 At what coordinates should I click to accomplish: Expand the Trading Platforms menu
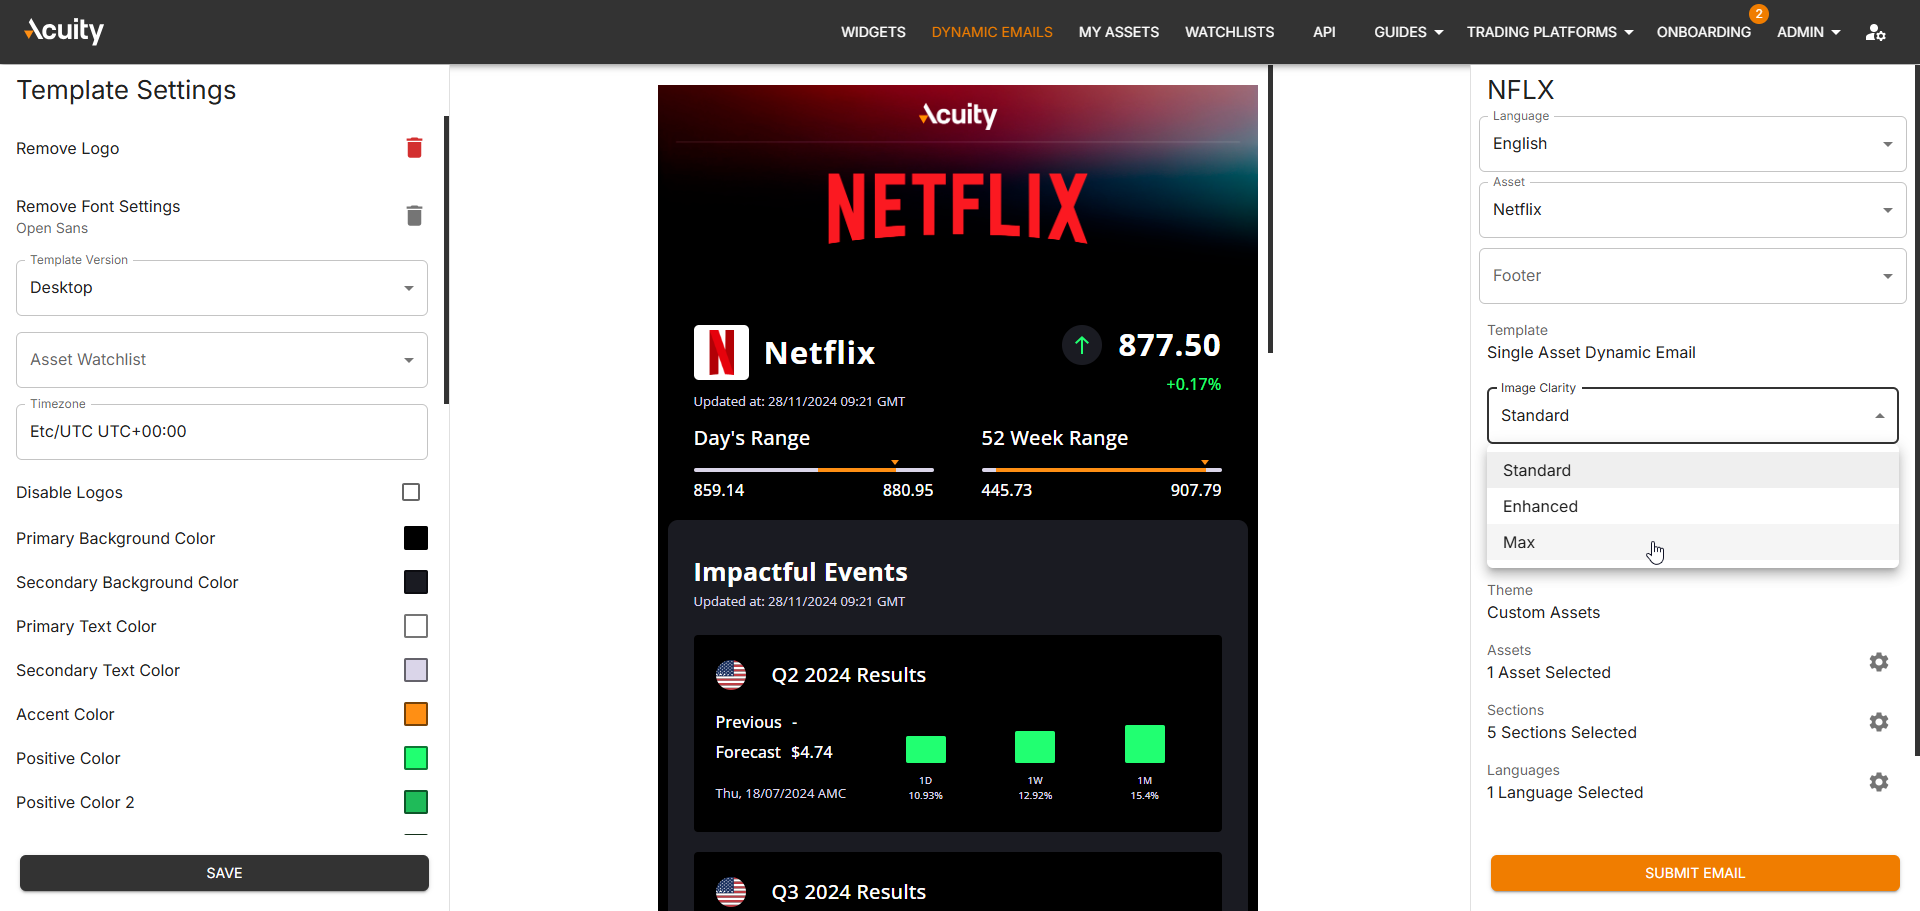[1550, 32]
